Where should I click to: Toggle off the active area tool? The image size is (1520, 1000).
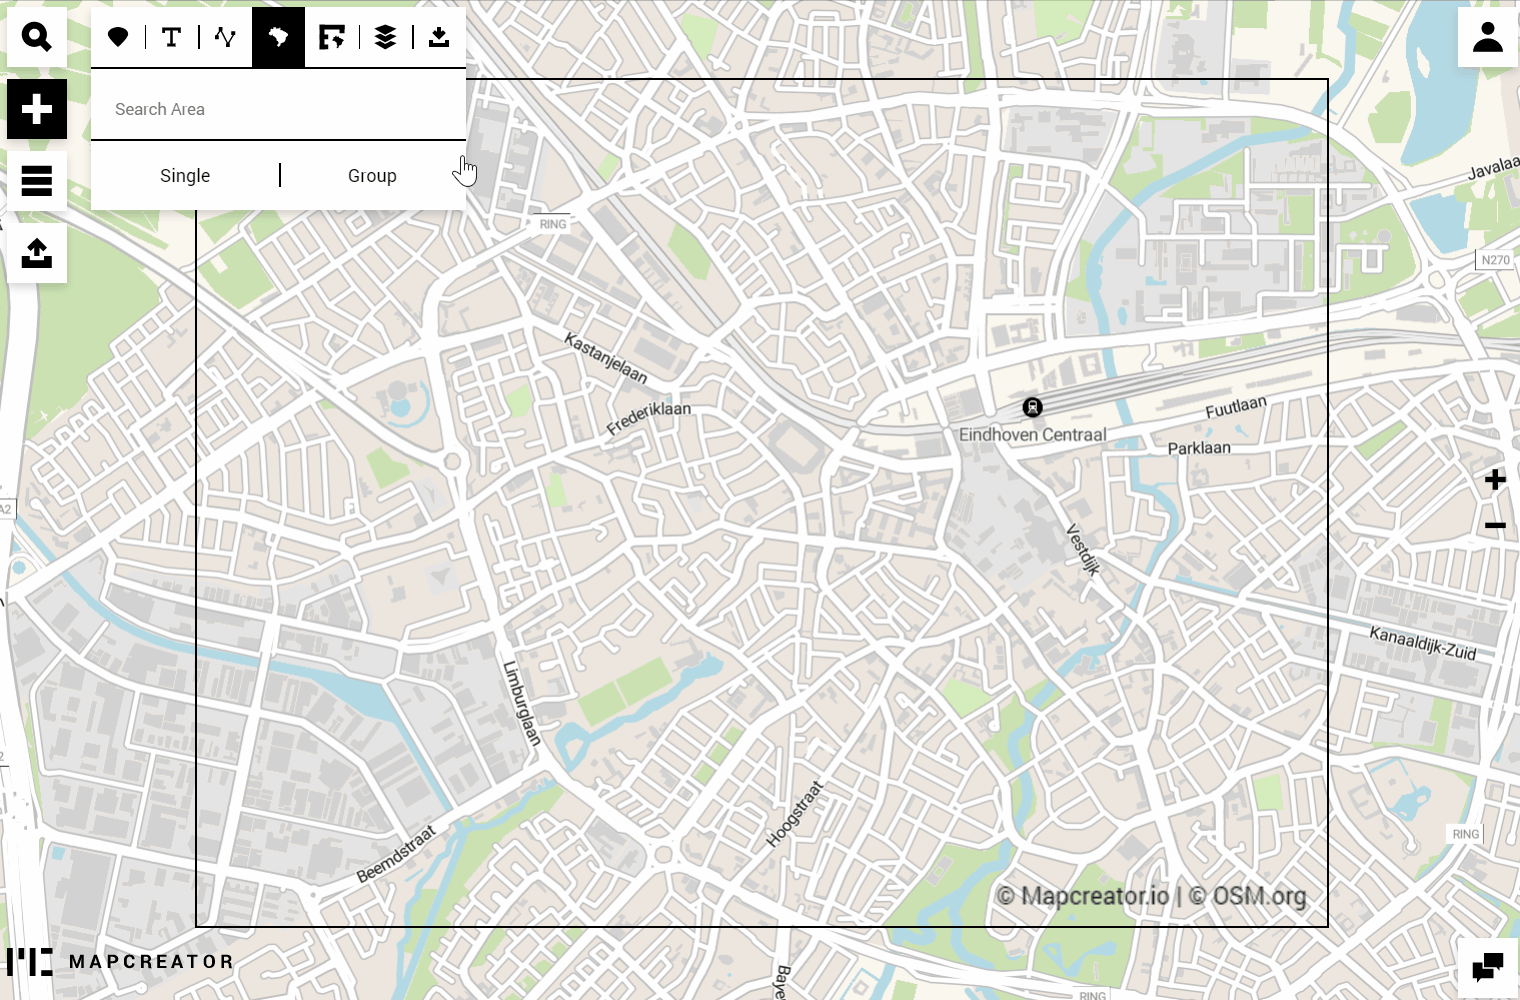click(x=278, y=37)
